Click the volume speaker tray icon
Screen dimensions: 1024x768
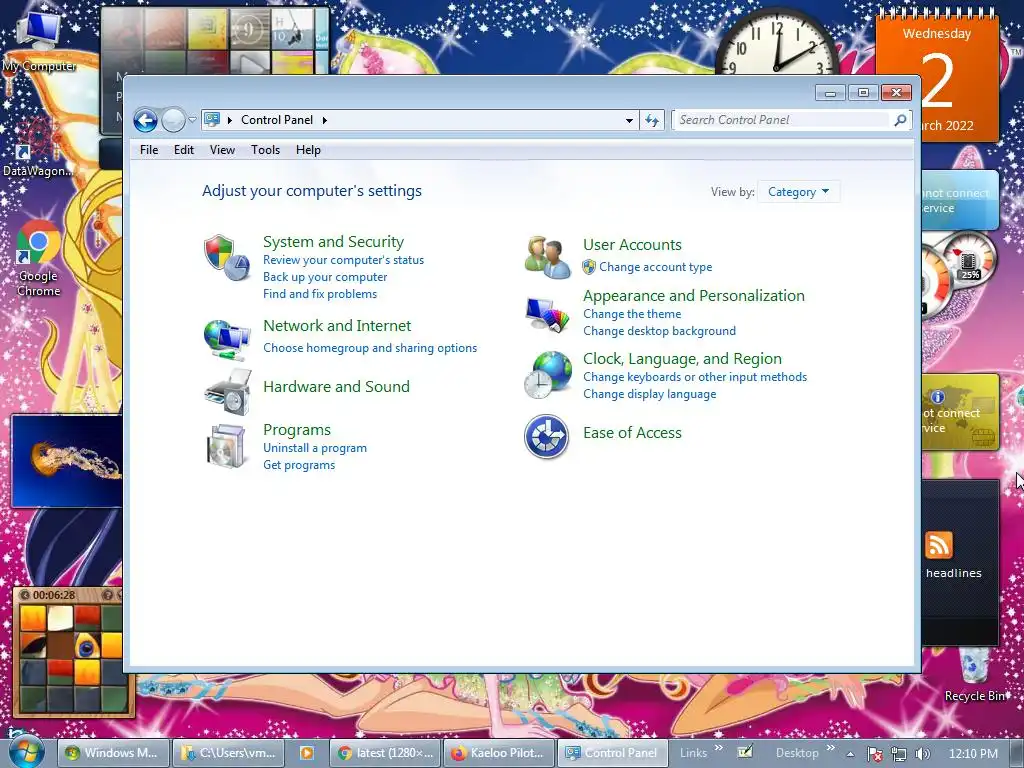click(x=922, y=754)
